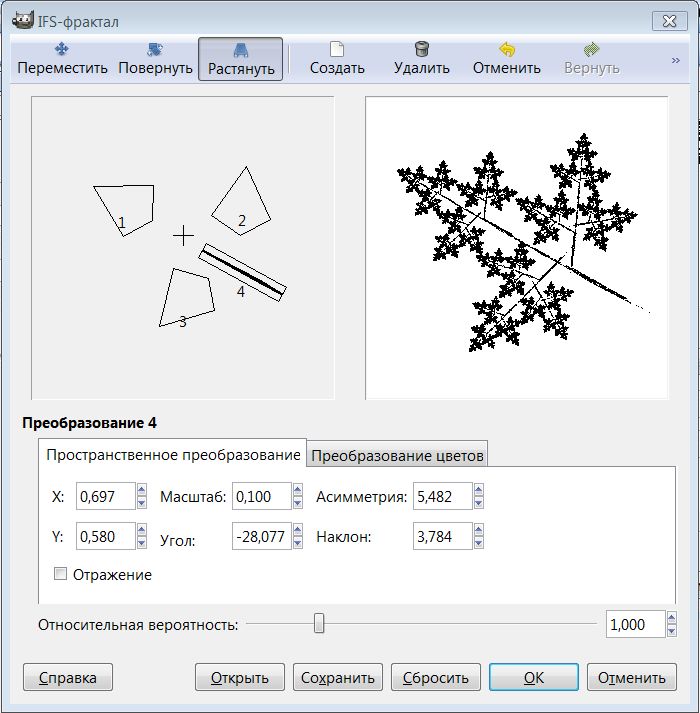This screenshot has width=700, height=713.
Task: Click the Сохранить button
Action: [338, 677]
